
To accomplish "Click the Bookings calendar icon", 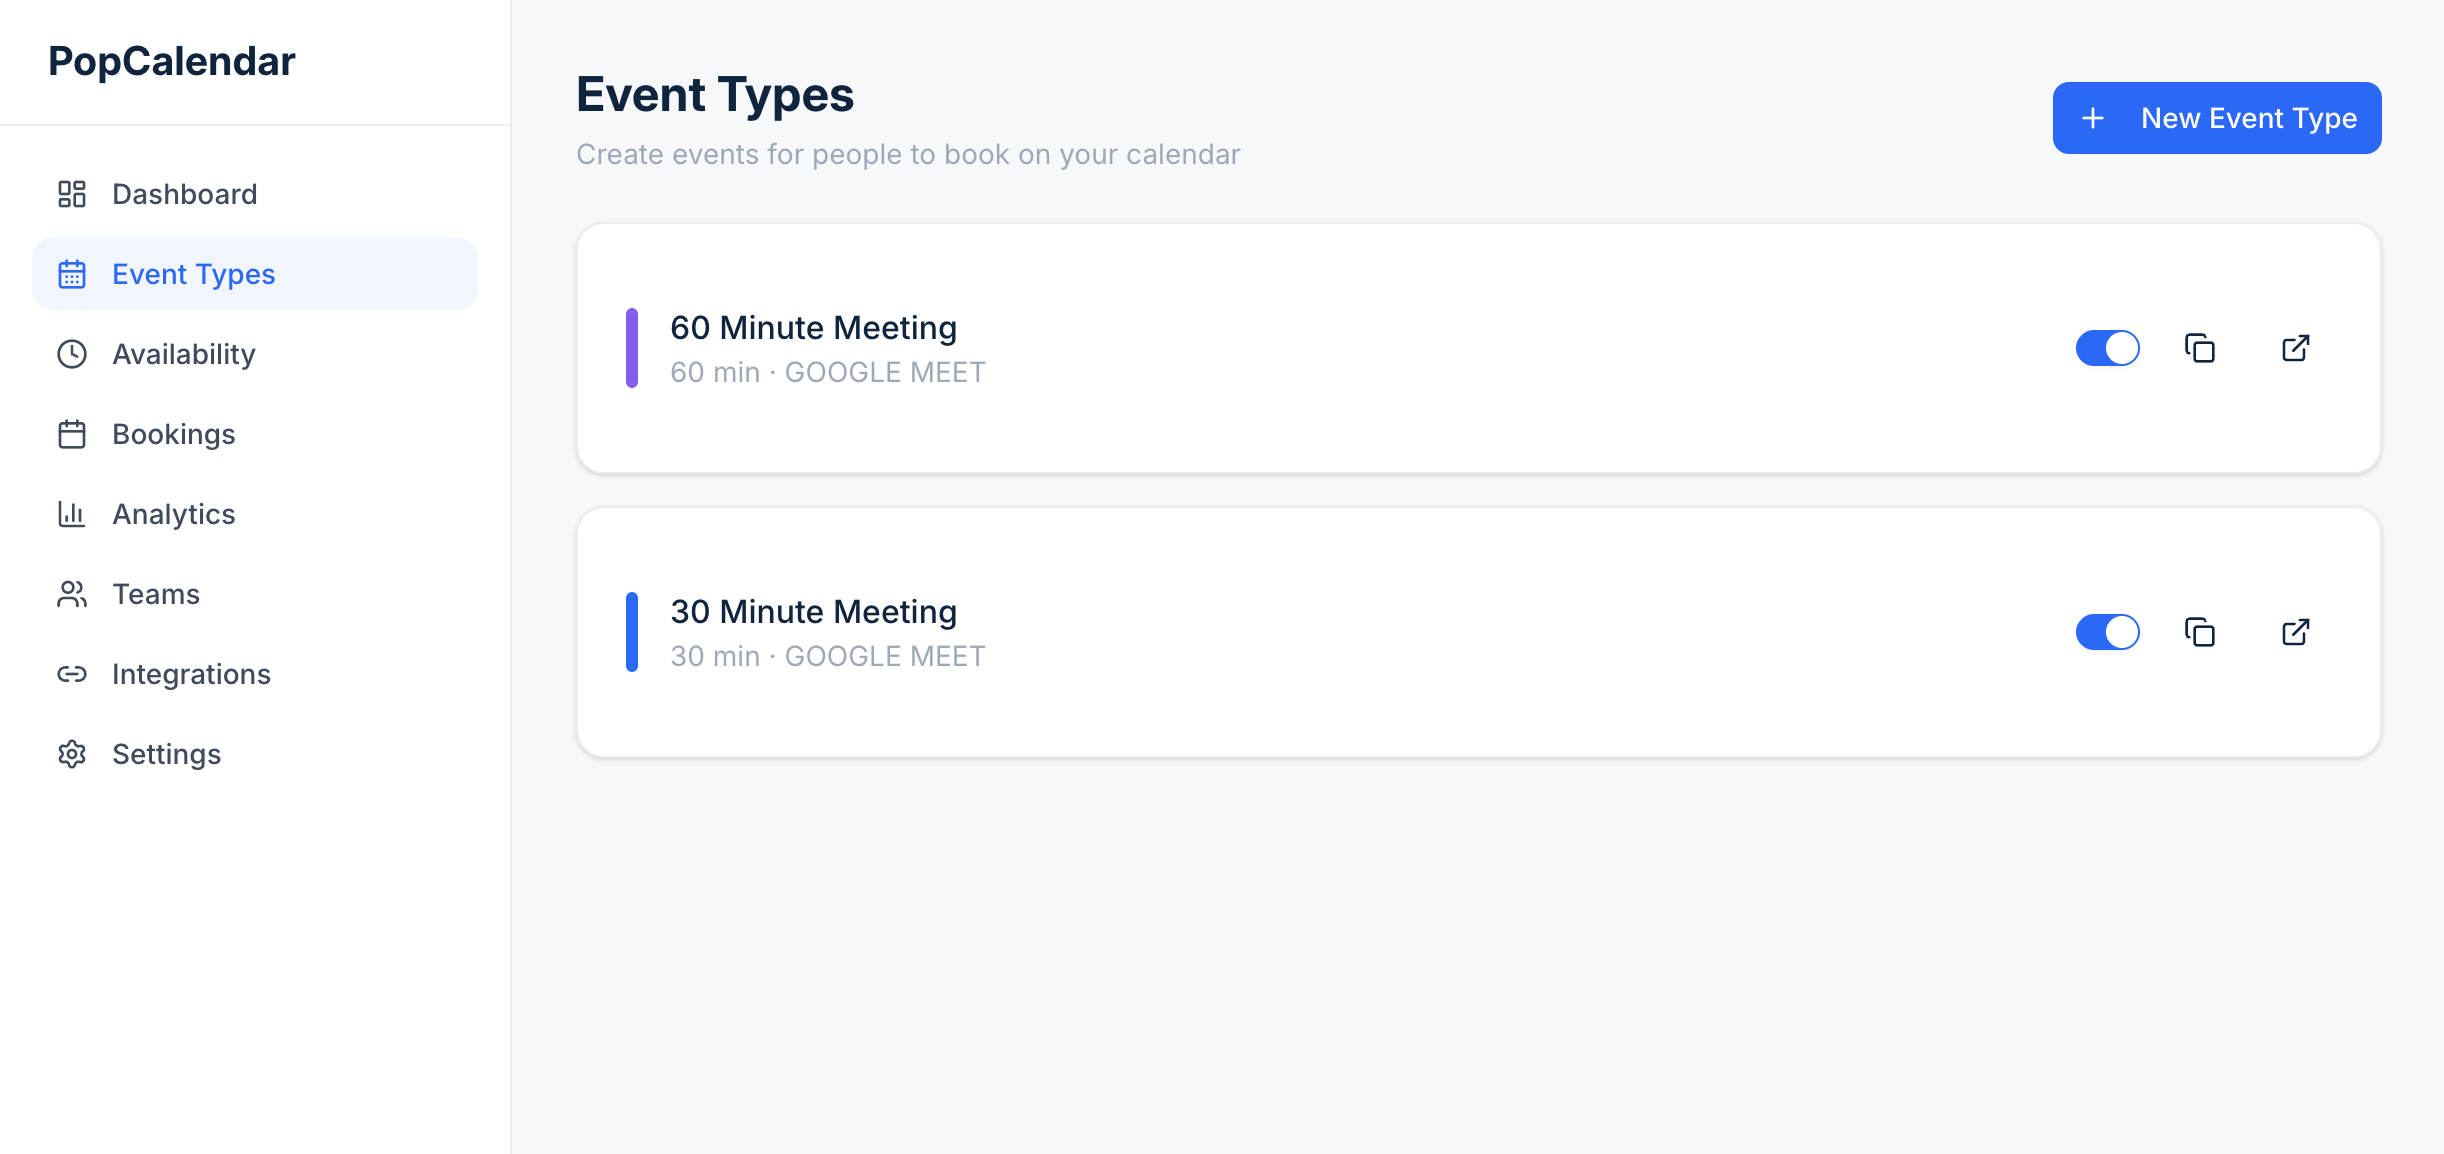I will [71, 434].
